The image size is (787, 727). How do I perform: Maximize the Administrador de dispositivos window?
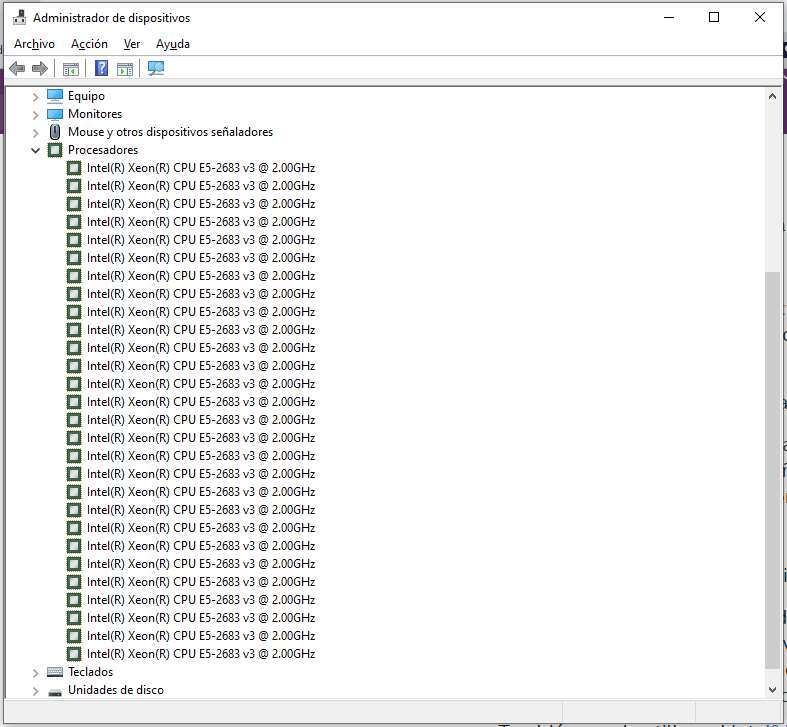714,18
